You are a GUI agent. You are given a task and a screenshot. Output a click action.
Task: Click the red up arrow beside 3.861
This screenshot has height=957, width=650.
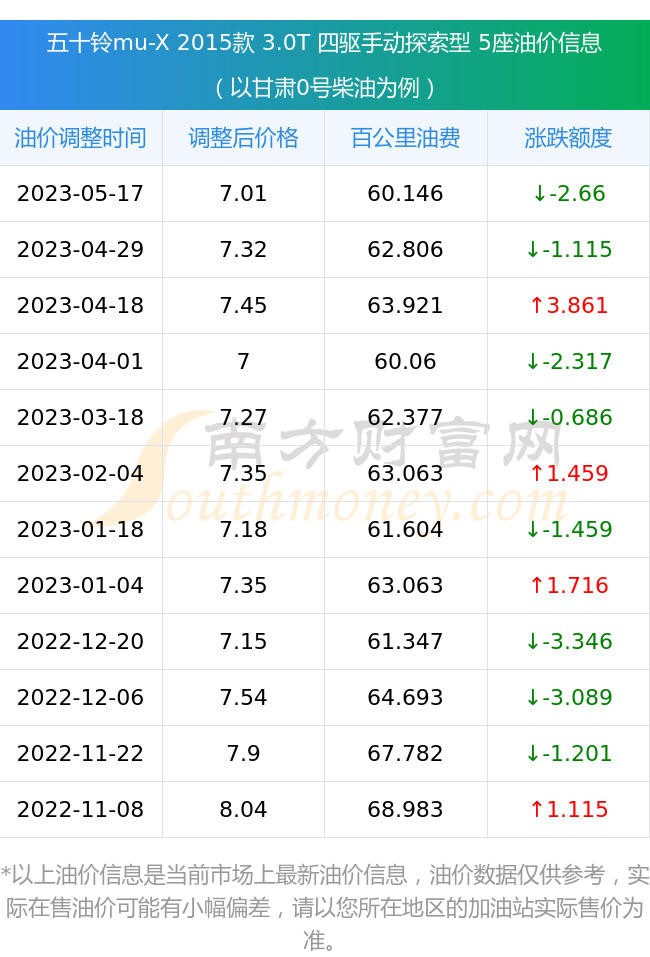(537, 305)
